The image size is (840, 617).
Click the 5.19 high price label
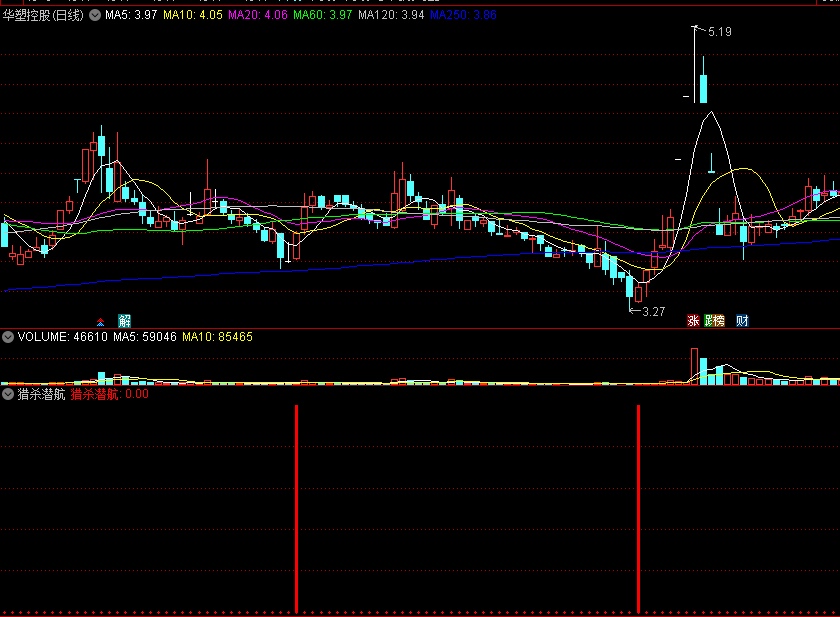[x=719, y=32]
